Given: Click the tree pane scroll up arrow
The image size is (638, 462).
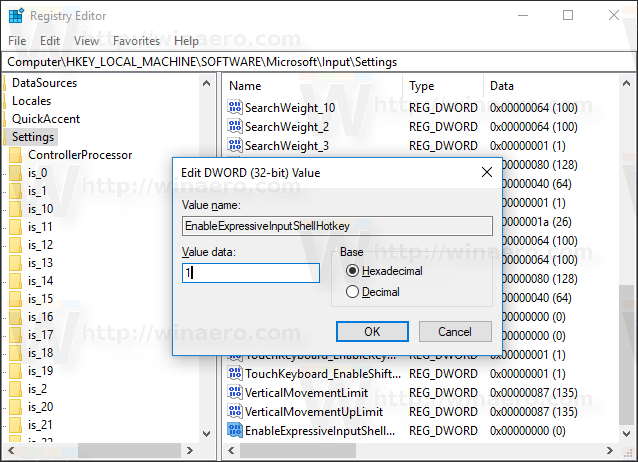Looking at the screenshot, I should pos(207,83).
